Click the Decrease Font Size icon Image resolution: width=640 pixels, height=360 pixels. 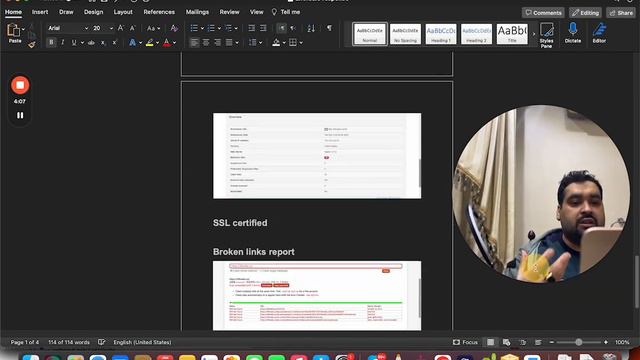[x=132, y=28]
